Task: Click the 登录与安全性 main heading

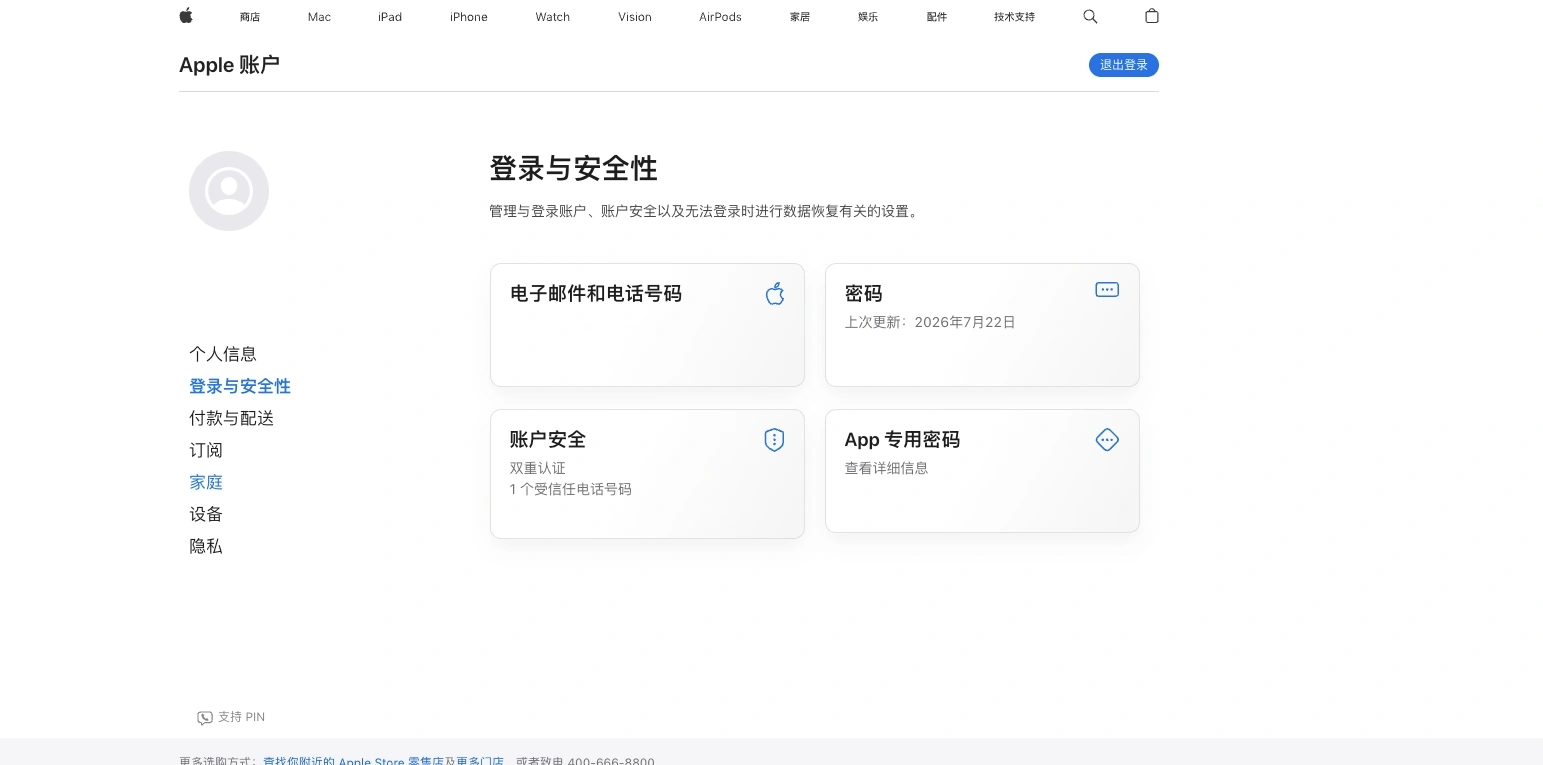Action: 574,168
